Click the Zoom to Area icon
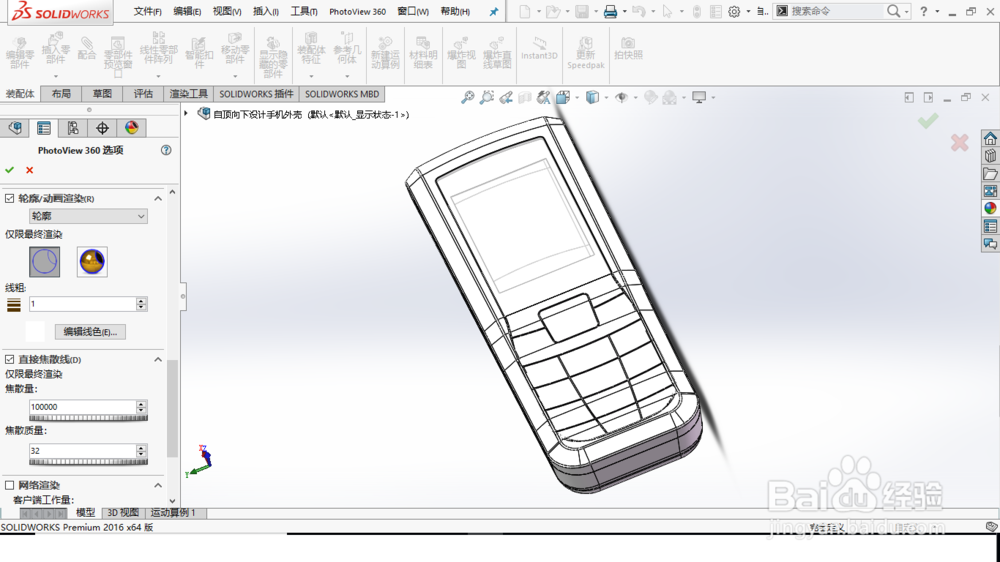The height and width of the screenshot is (562, 1000). [x=487, y=97]
